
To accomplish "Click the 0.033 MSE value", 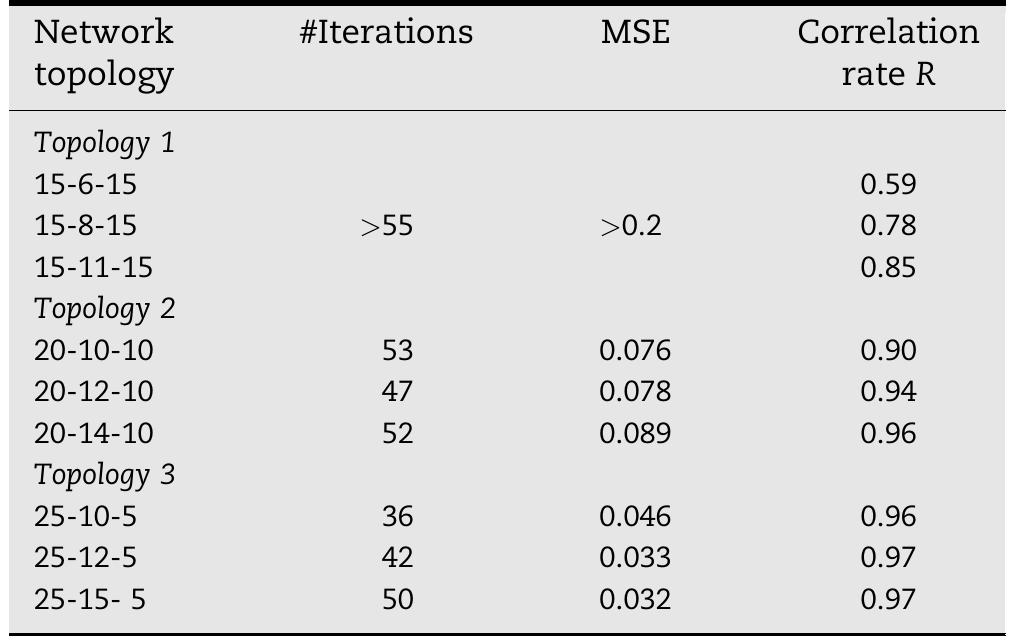I will coord(635,558).
